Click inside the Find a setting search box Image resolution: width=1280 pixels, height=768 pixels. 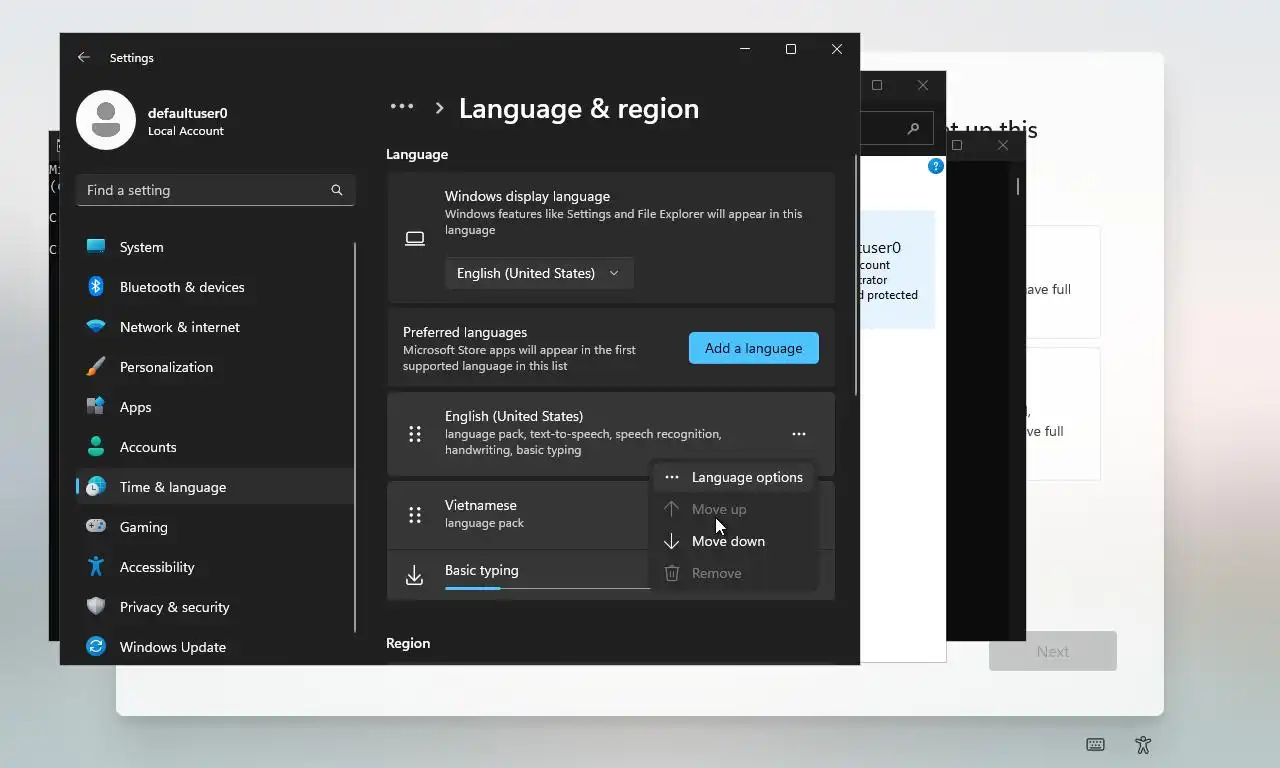[215, 190]
